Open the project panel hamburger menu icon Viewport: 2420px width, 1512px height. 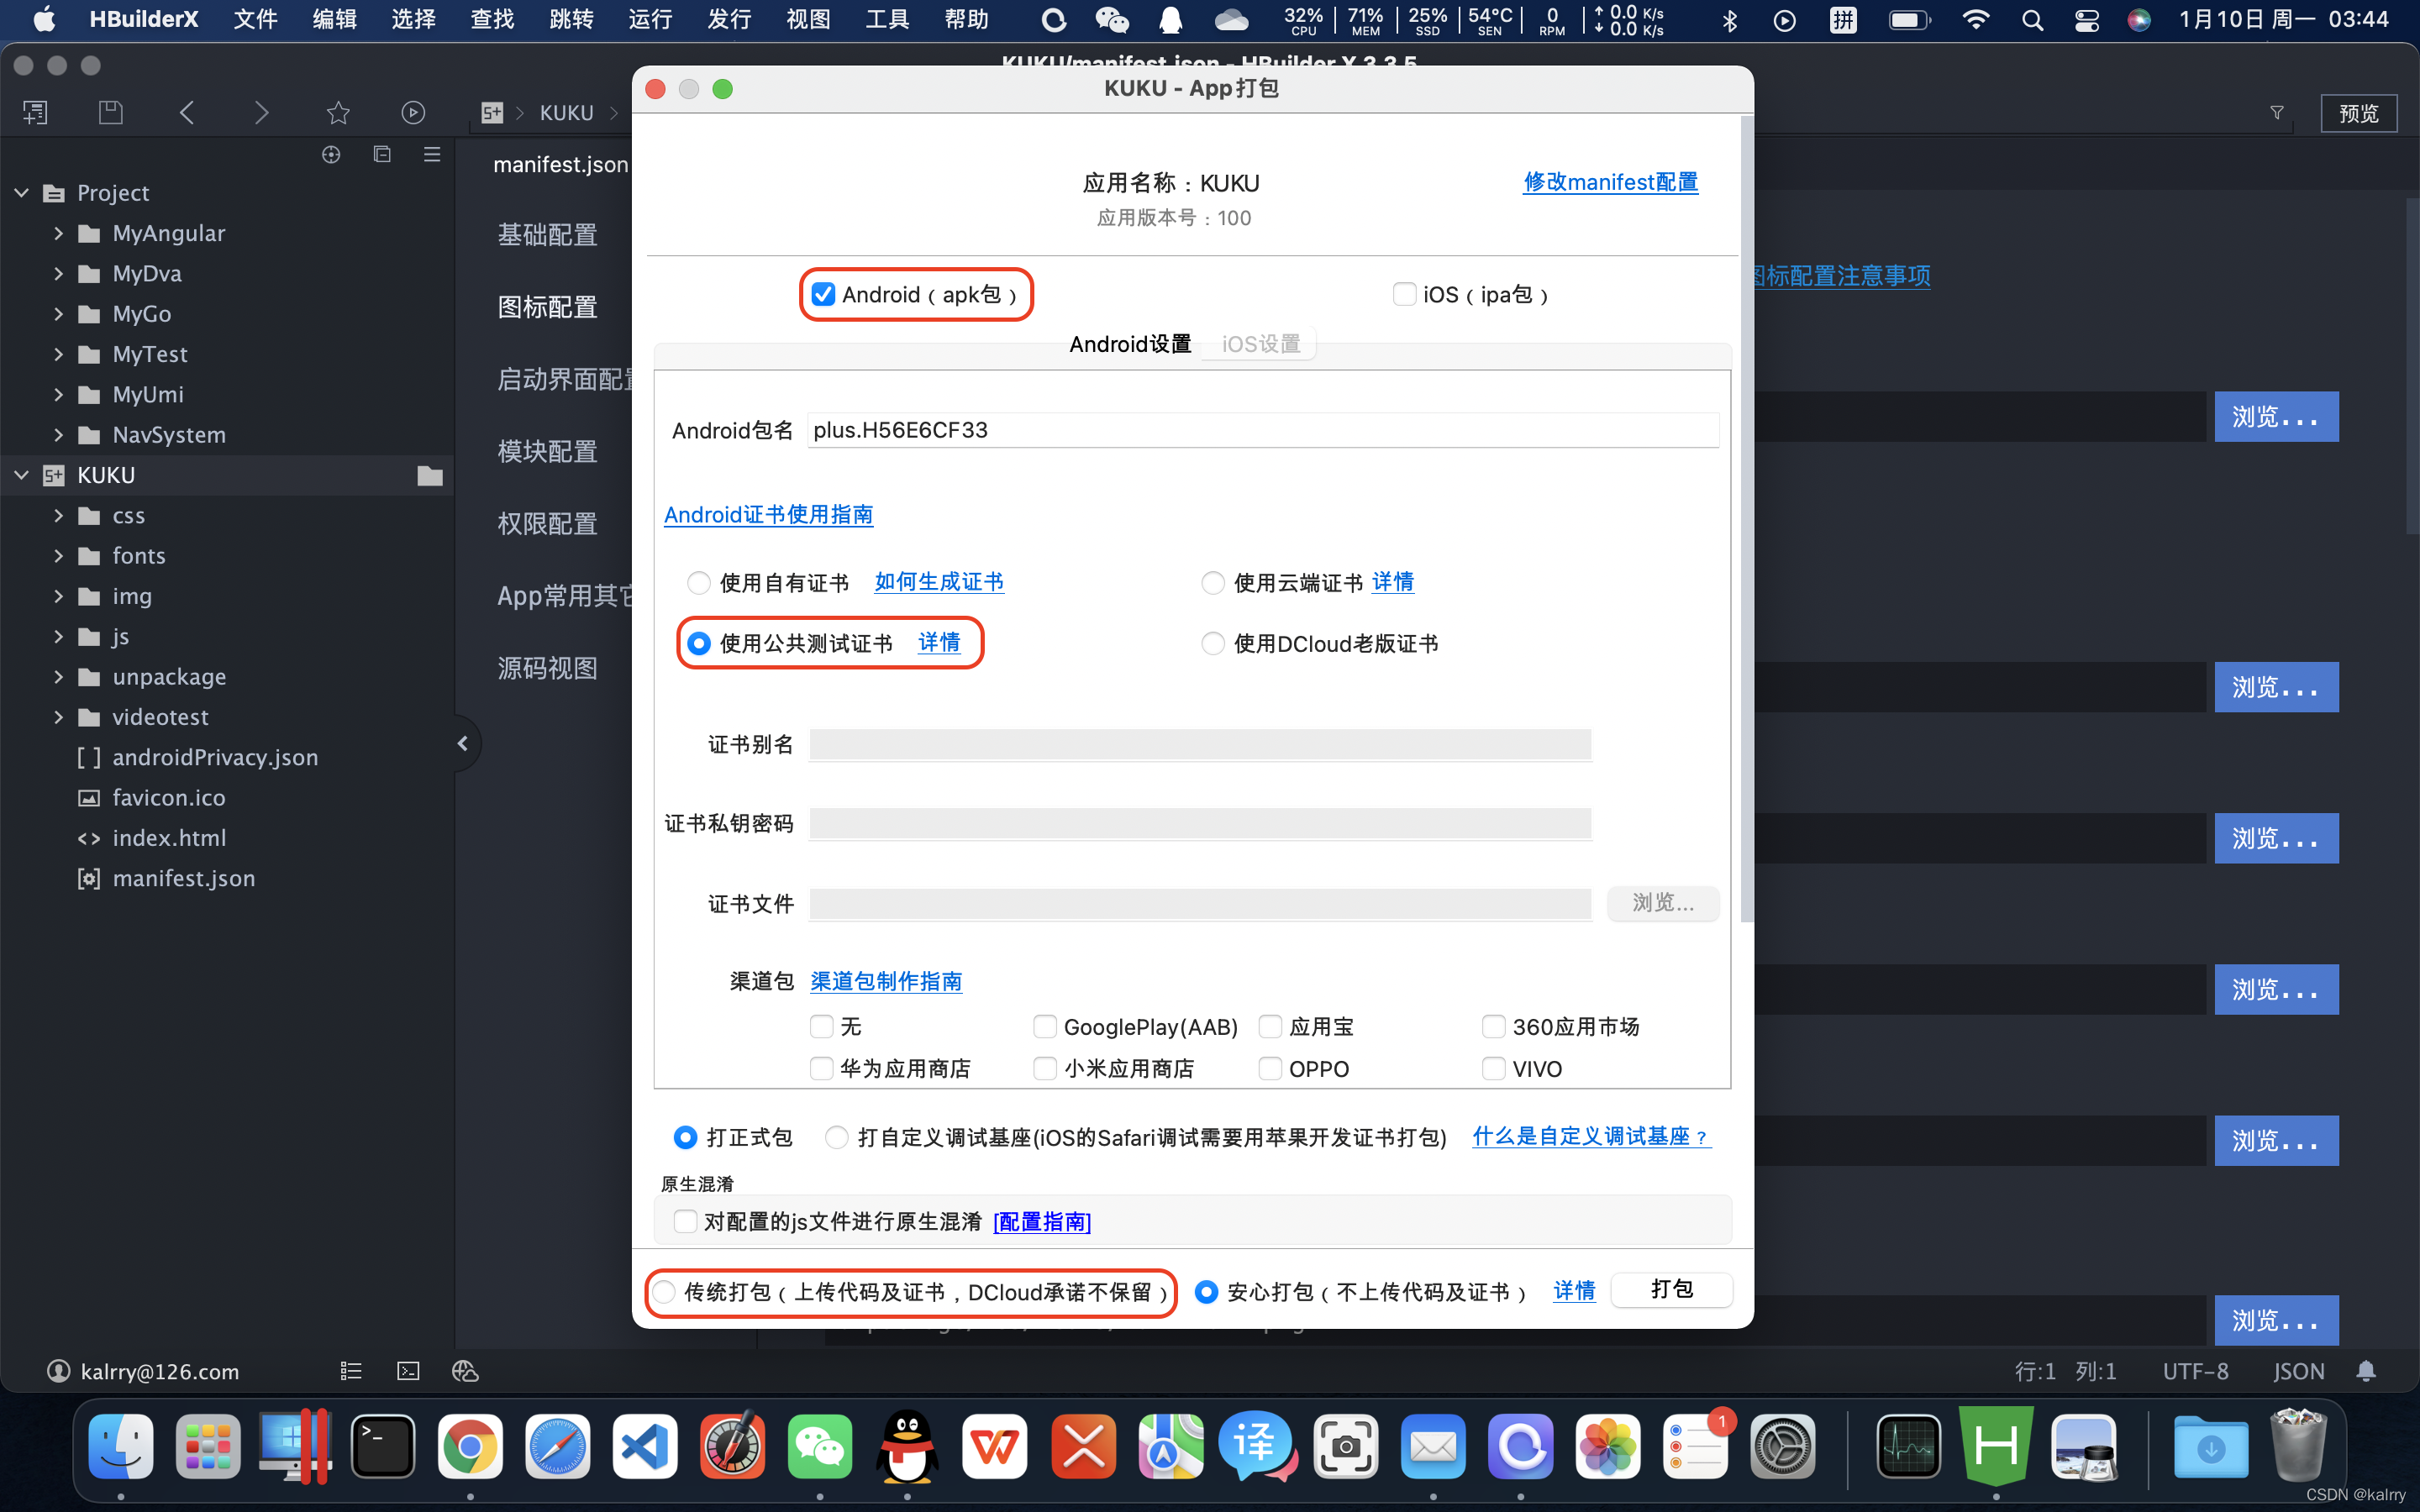[432, 154]
